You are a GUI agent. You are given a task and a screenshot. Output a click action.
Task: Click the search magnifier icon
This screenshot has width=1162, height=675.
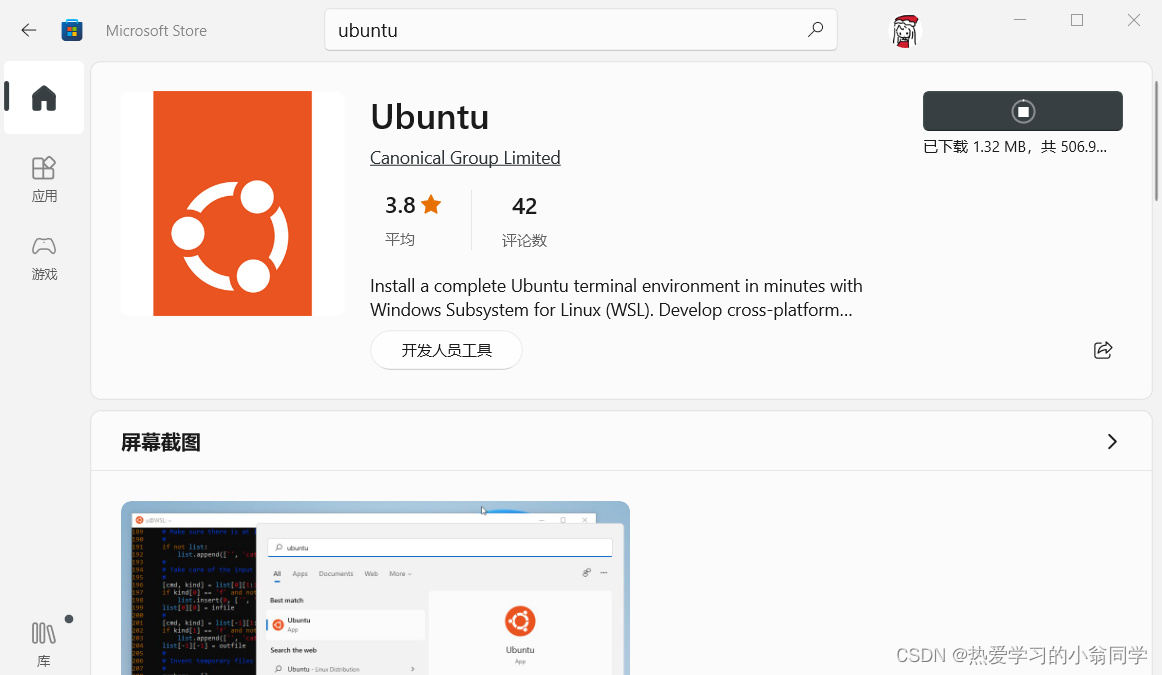point(815,30)
